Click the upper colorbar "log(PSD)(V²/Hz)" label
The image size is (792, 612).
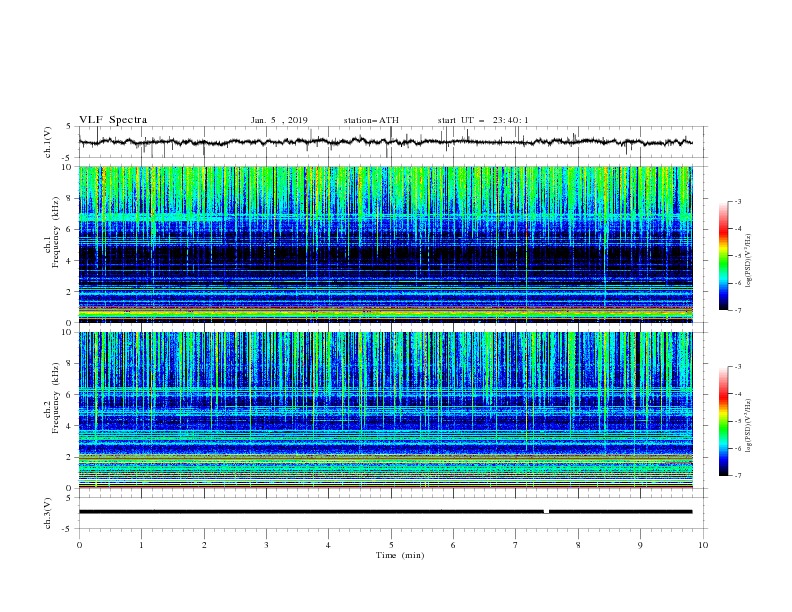point(749,261)
